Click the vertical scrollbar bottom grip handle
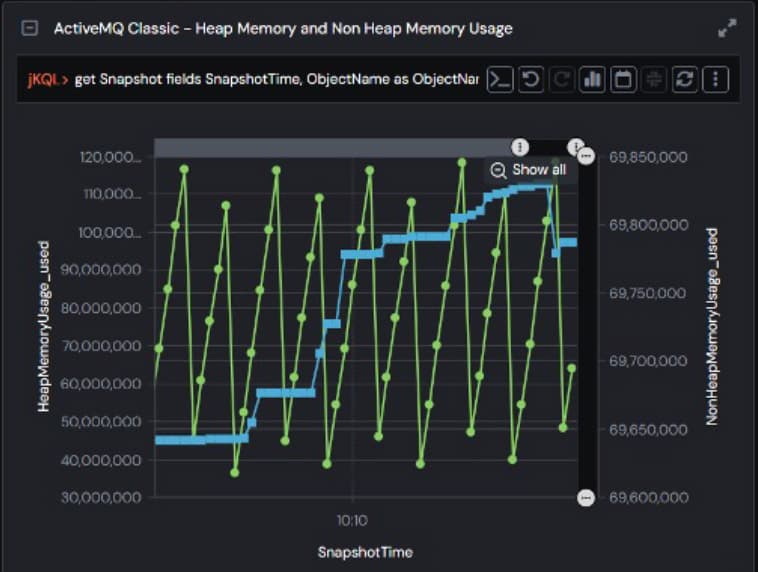Viewport: 758px width, 572px height. point(586,498)
